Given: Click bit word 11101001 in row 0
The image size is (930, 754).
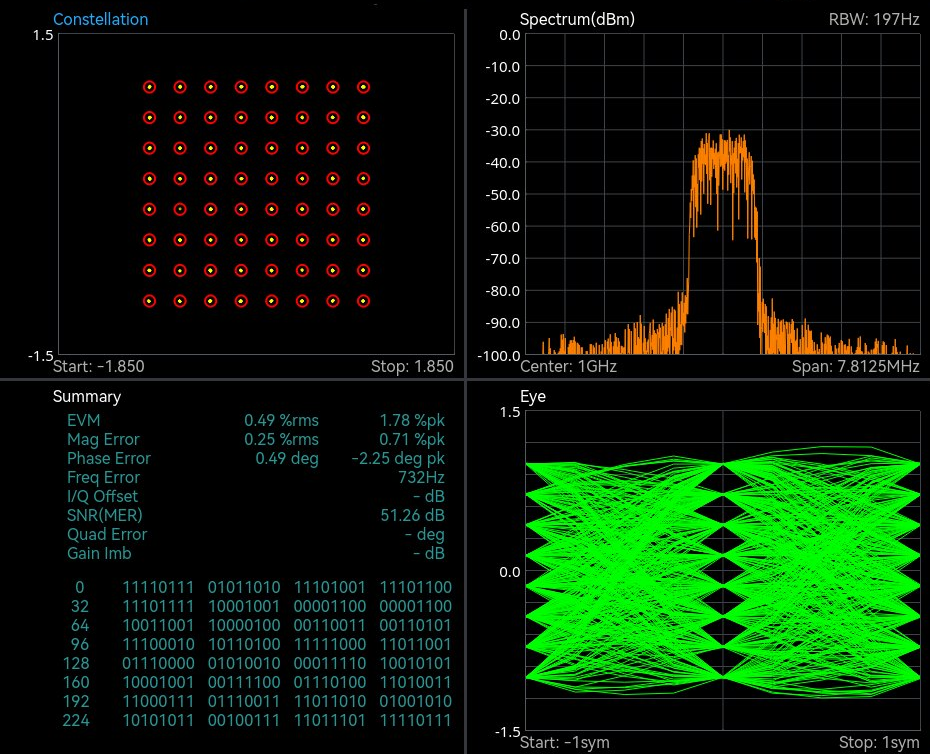Looking at the screenshot, I should 330,587.
